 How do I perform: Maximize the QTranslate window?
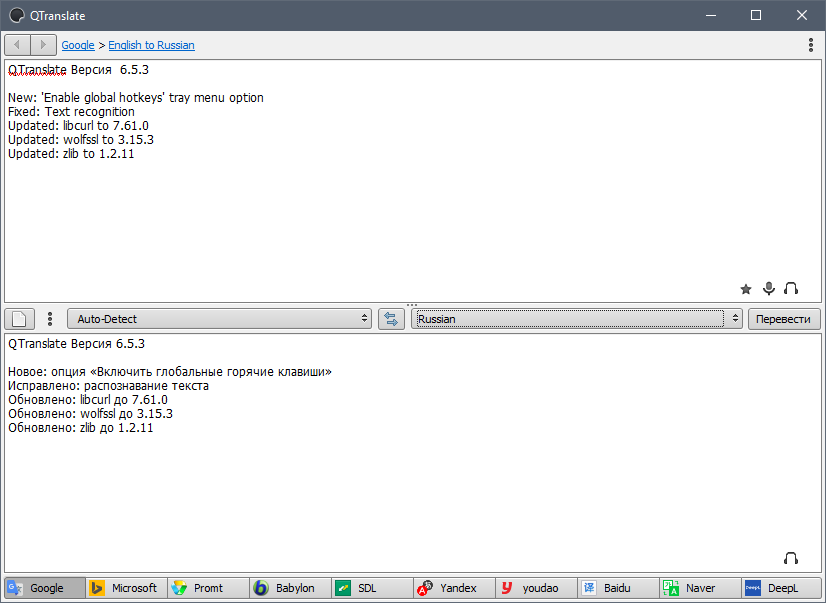pos(756,15)
